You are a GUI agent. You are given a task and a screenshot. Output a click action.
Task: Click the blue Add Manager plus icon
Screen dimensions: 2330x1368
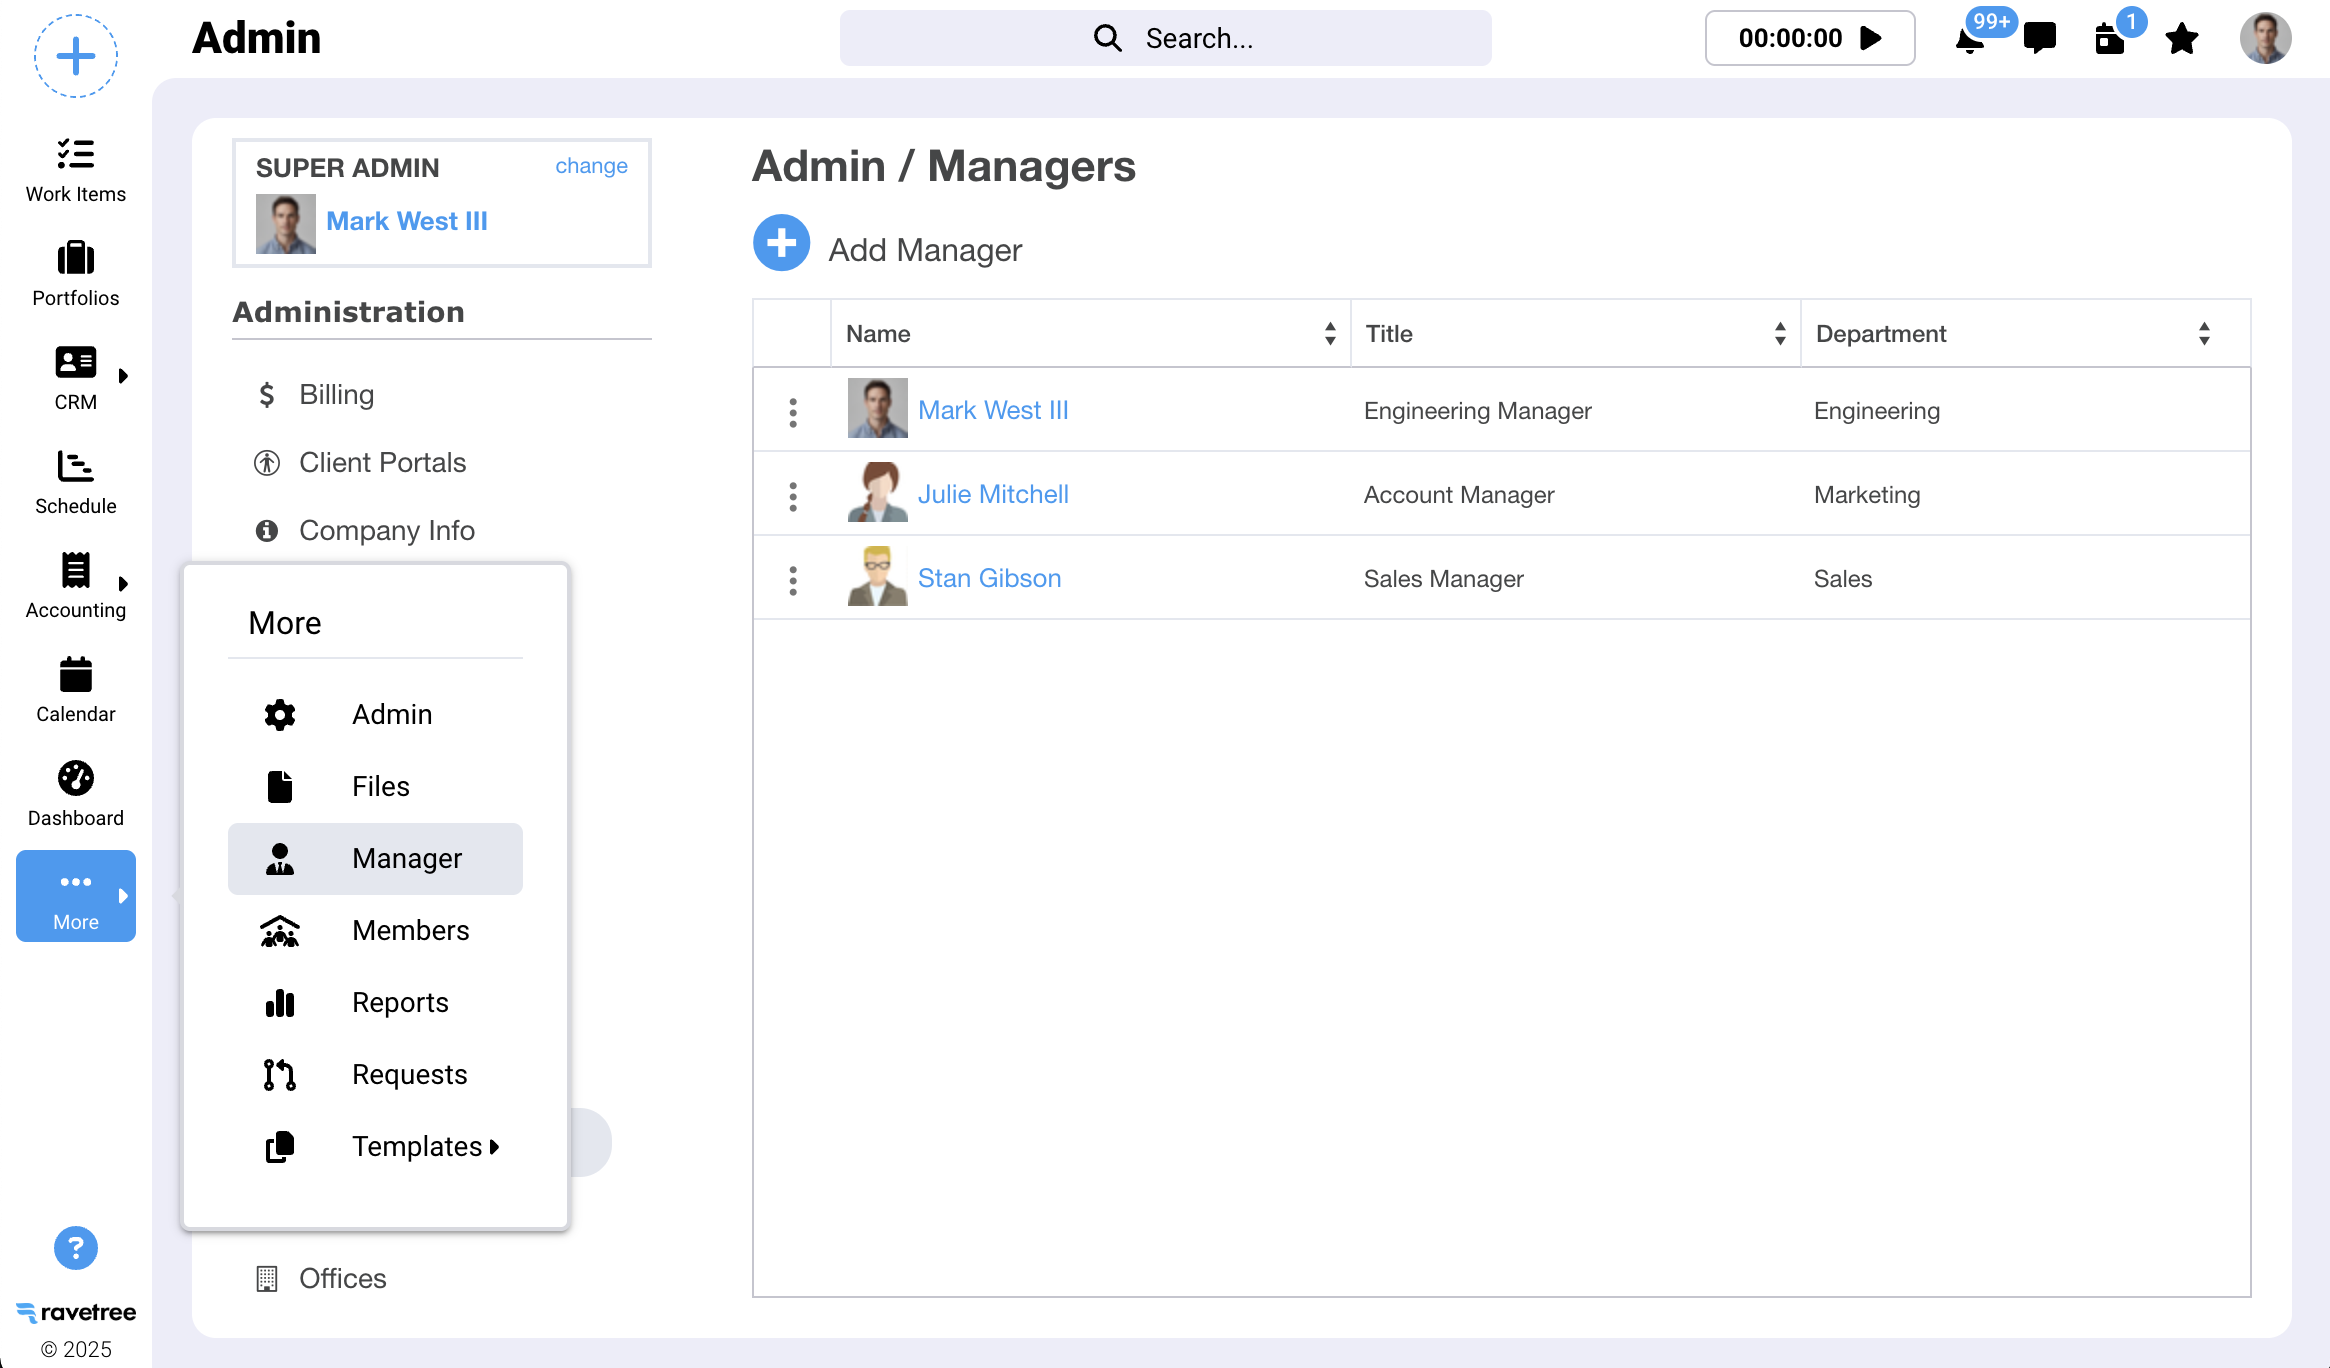pos(781,243)
